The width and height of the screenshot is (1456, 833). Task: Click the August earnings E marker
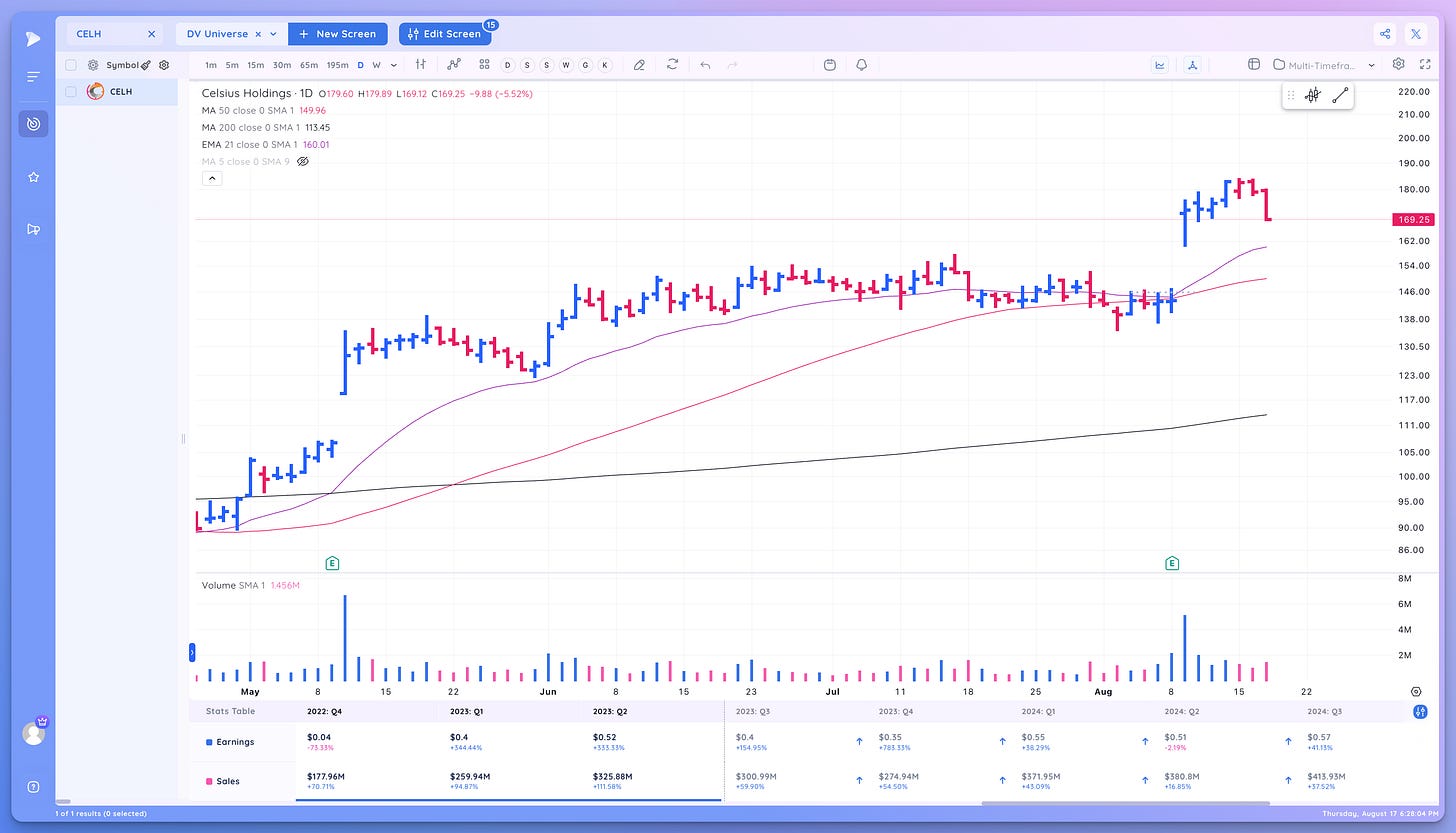pos(1172,564)
